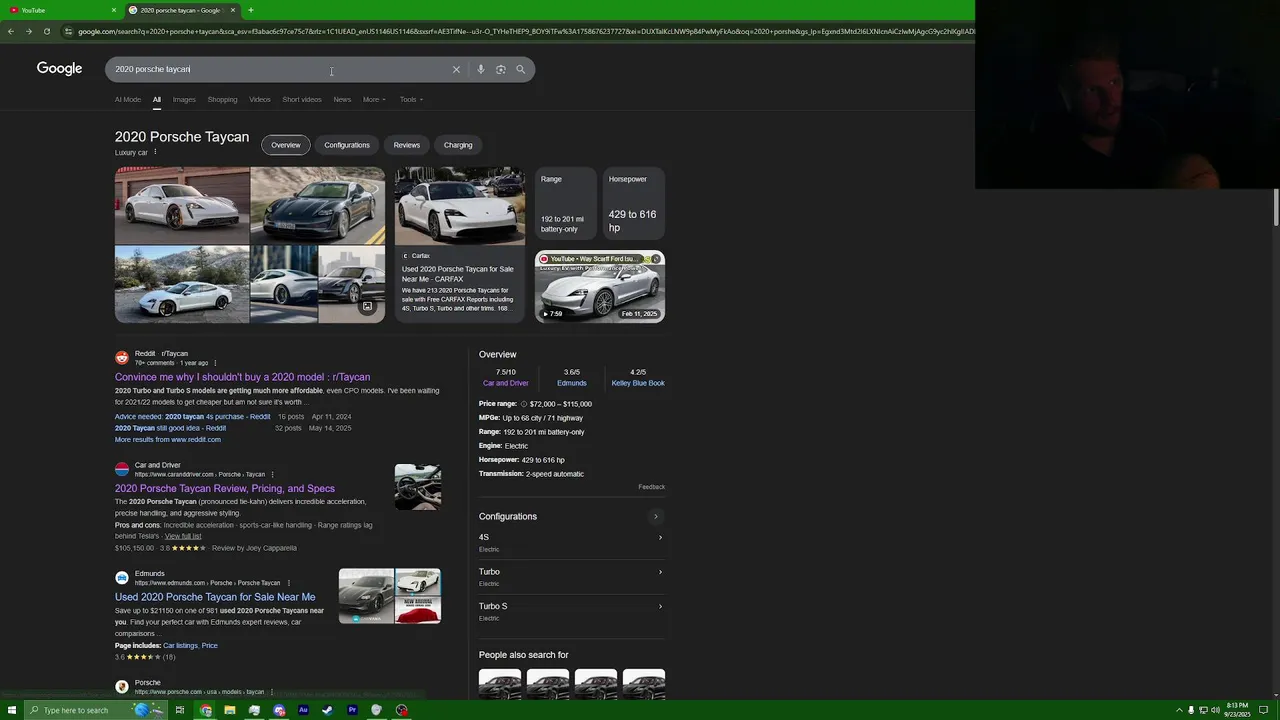
Task: Open the Google logo homepage link
Action: coord(59,68)
